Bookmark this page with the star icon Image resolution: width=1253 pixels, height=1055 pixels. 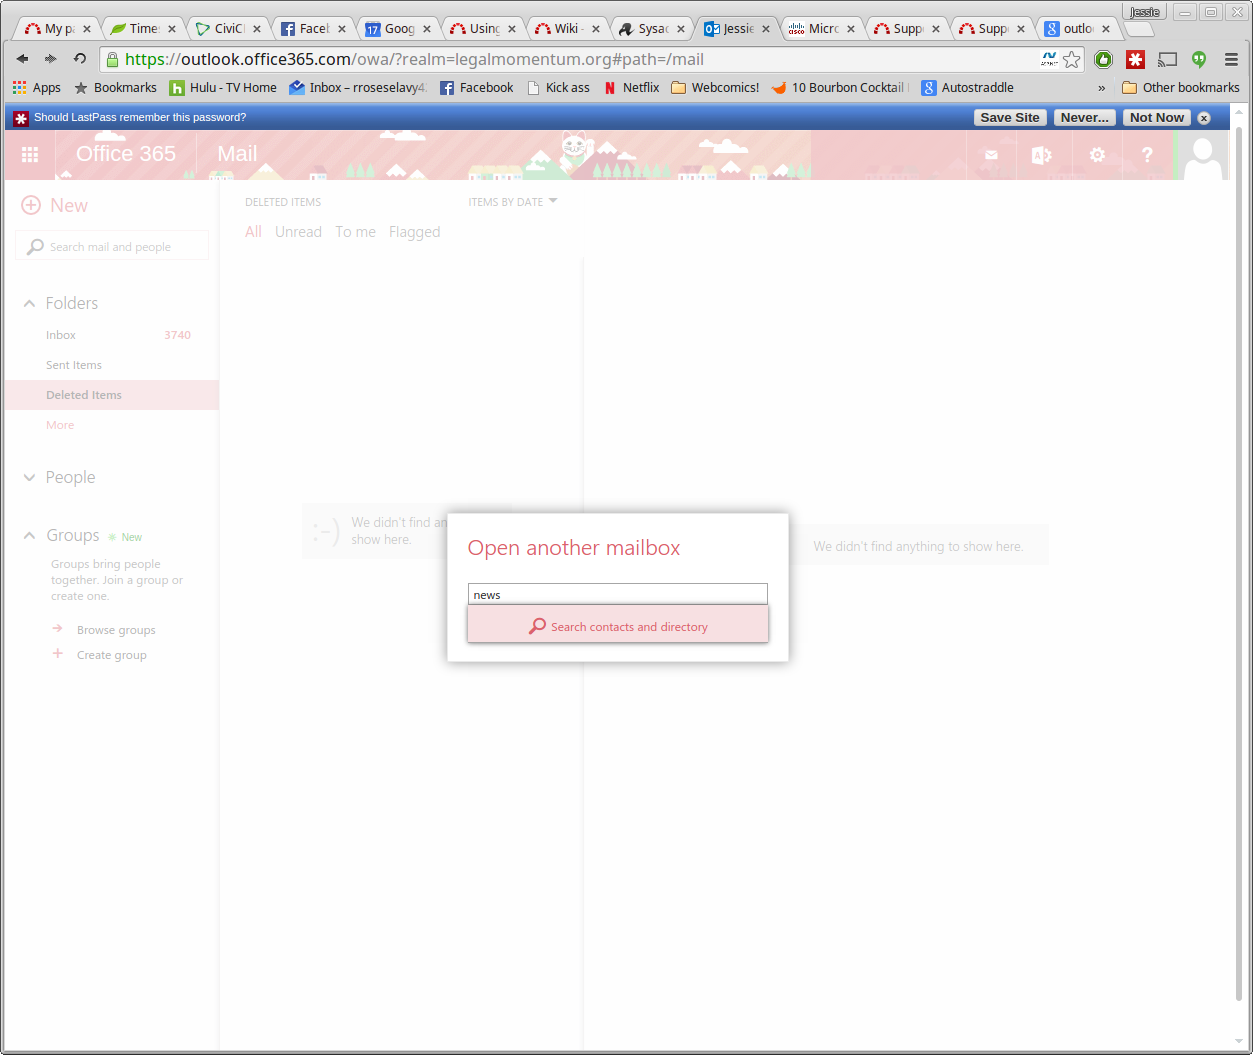1072,59
